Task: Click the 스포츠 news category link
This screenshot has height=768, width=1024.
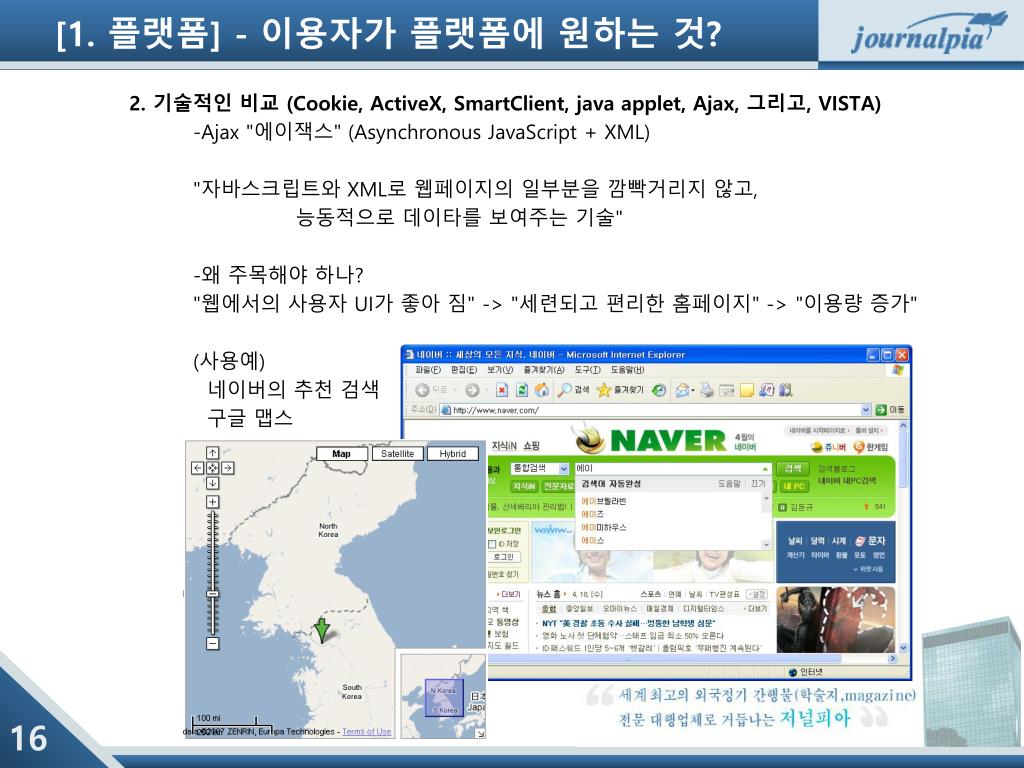Action: pyautogui.click(x=650, y=594)
